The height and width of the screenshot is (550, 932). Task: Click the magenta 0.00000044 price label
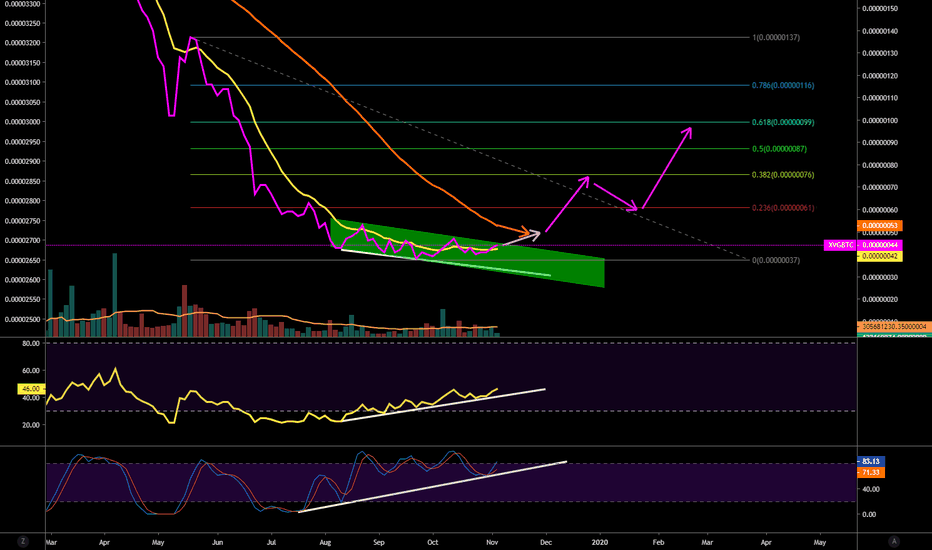coord(880,245)
